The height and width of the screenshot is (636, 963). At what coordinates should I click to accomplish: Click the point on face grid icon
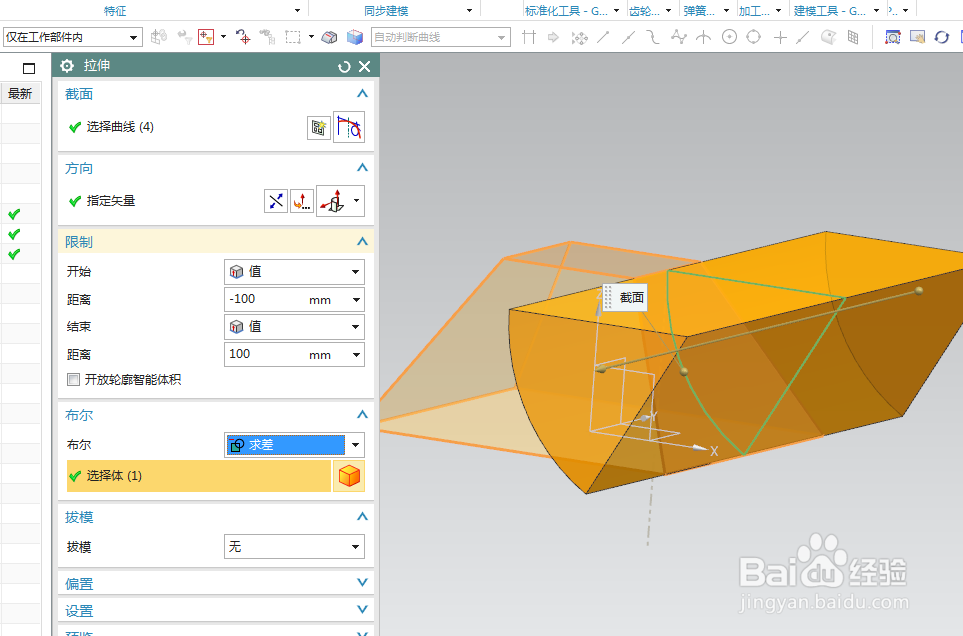coord(852,37)
